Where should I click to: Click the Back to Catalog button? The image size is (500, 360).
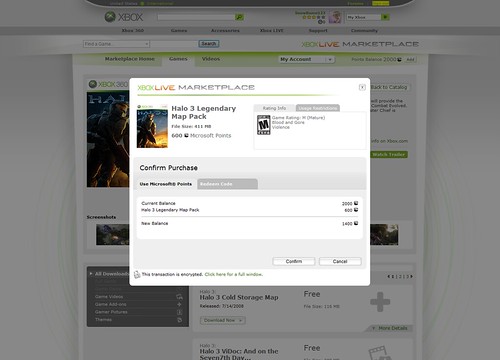tap(389, 87)
